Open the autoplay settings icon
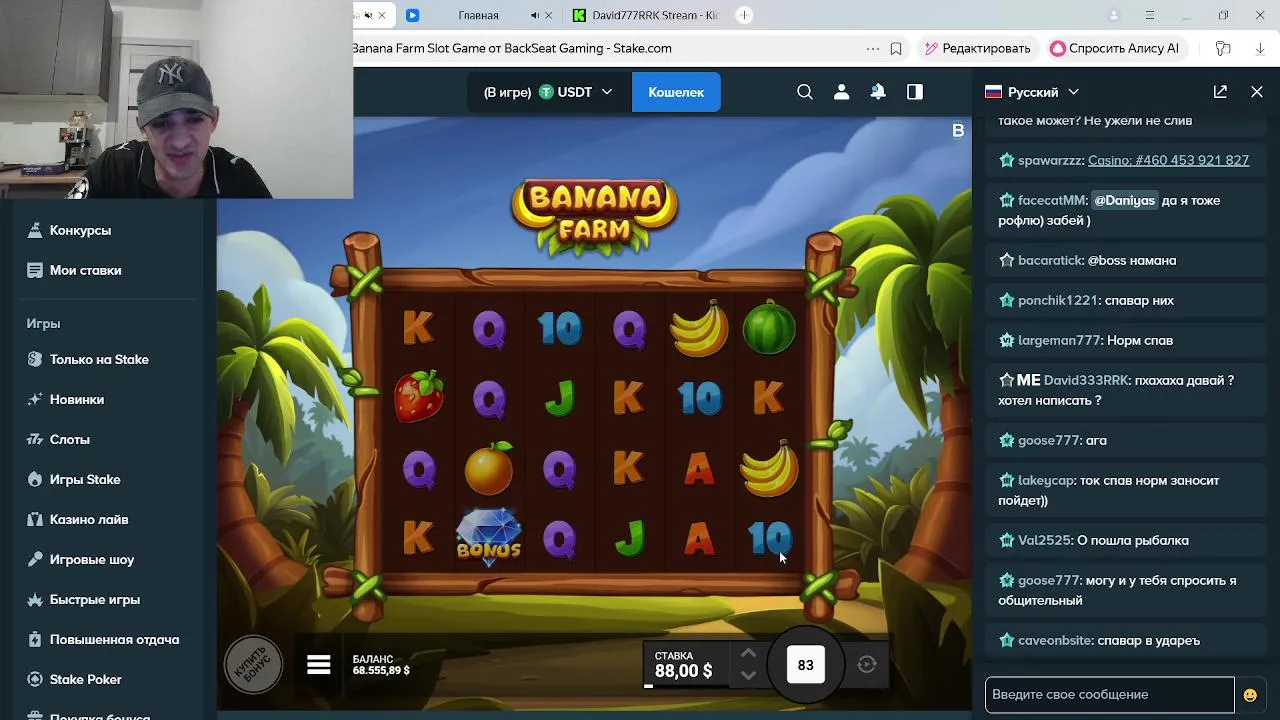The image size is (1280, 720). click(x=867, y=664)
